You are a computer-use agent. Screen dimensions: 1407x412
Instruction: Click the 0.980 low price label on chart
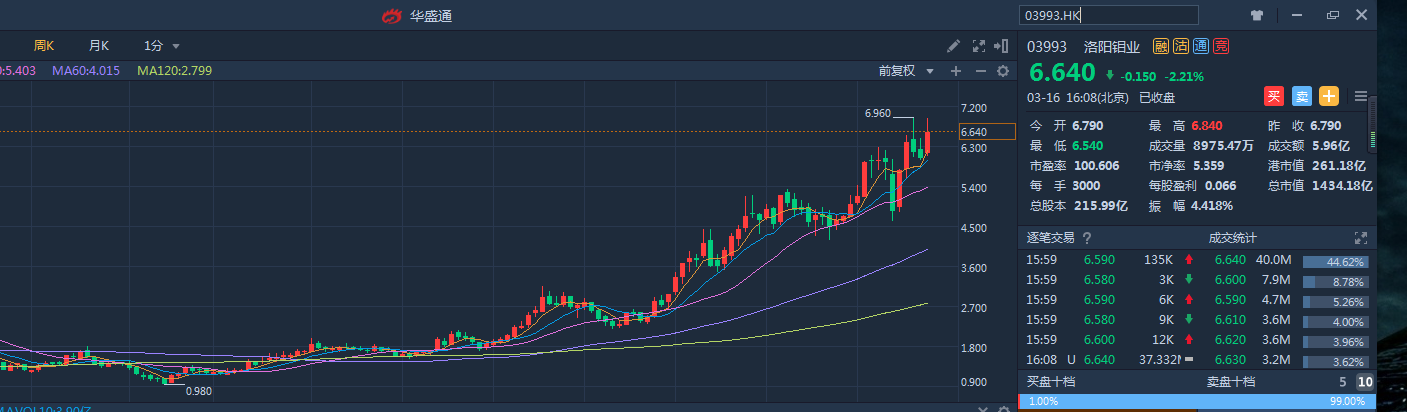click(199, 391)
